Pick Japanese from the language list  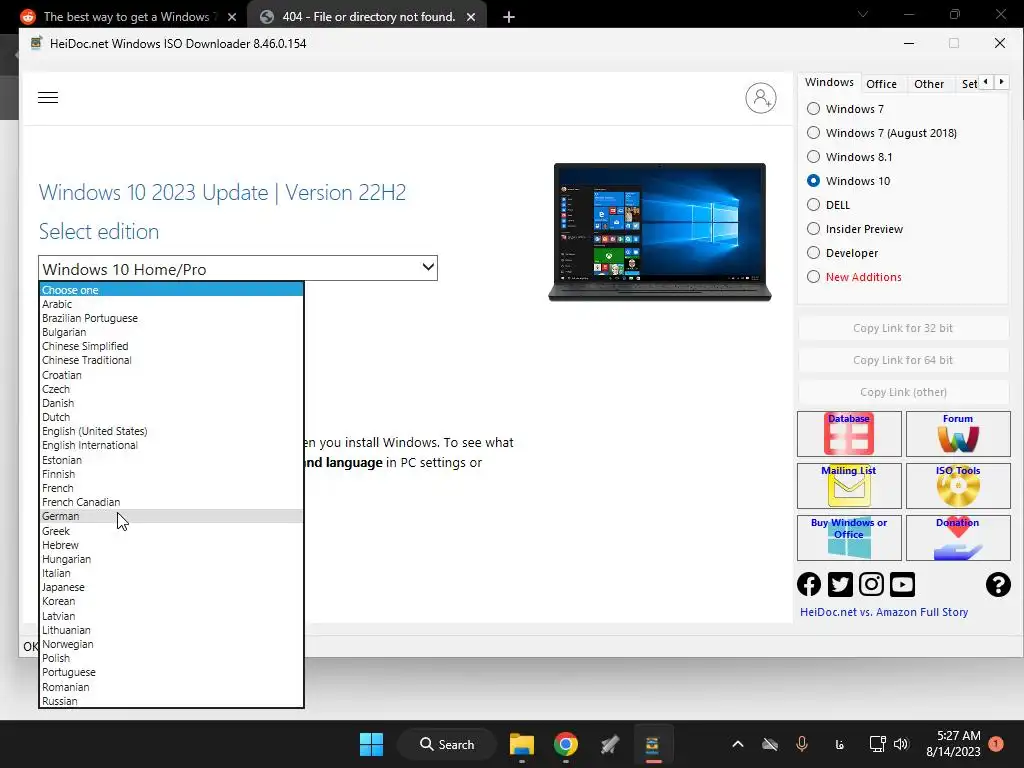tap(171, 587)
